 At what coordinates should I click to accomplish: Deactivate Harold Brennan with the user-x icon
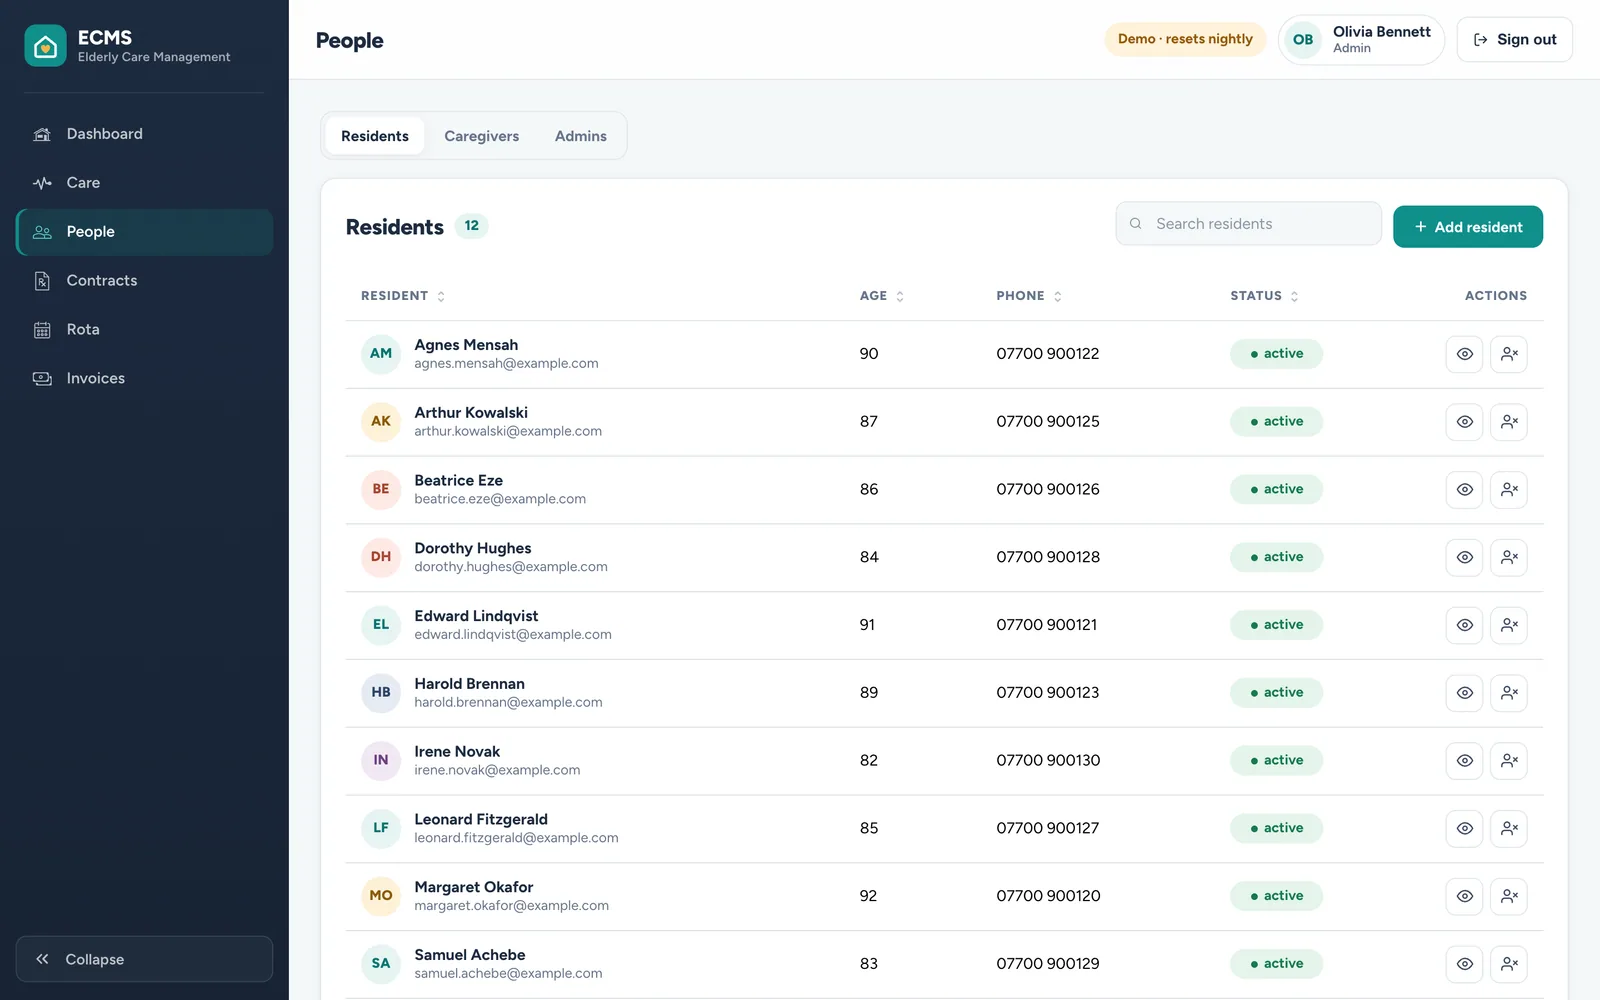(x=1509, y=693)
